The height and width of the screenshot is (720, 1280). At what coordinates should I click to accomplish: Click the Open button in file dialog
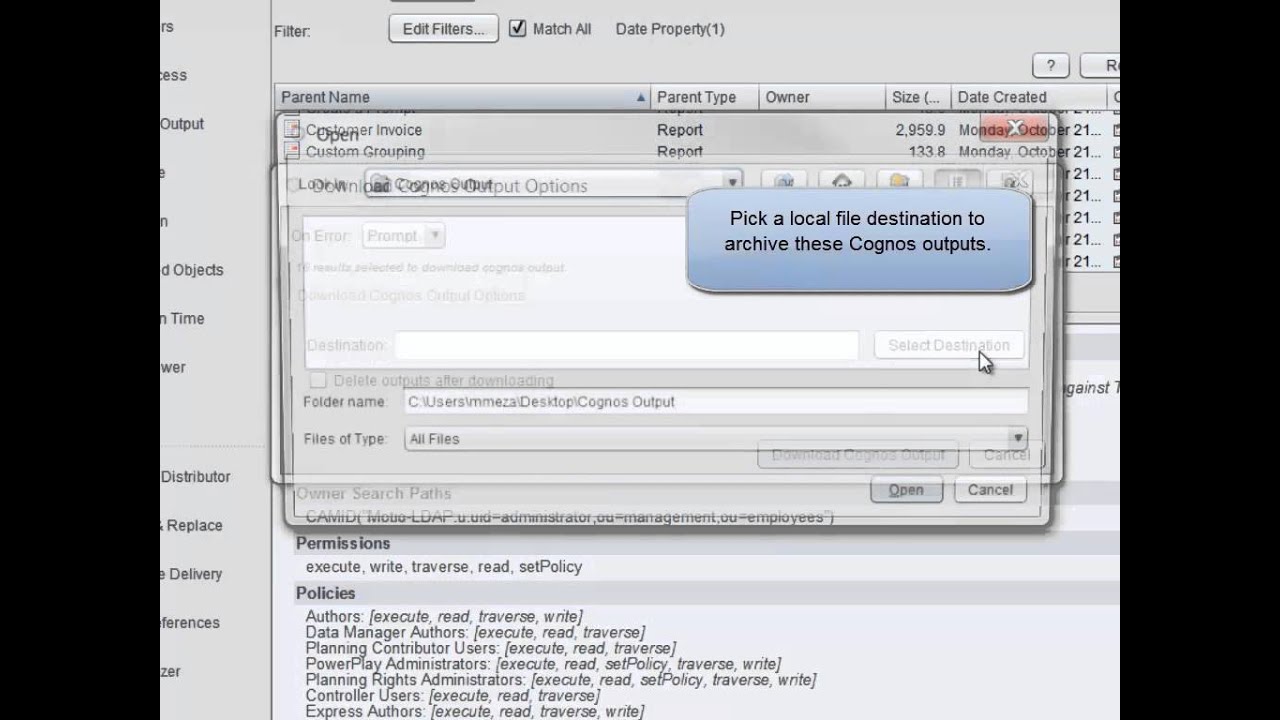tap(906, 489)
